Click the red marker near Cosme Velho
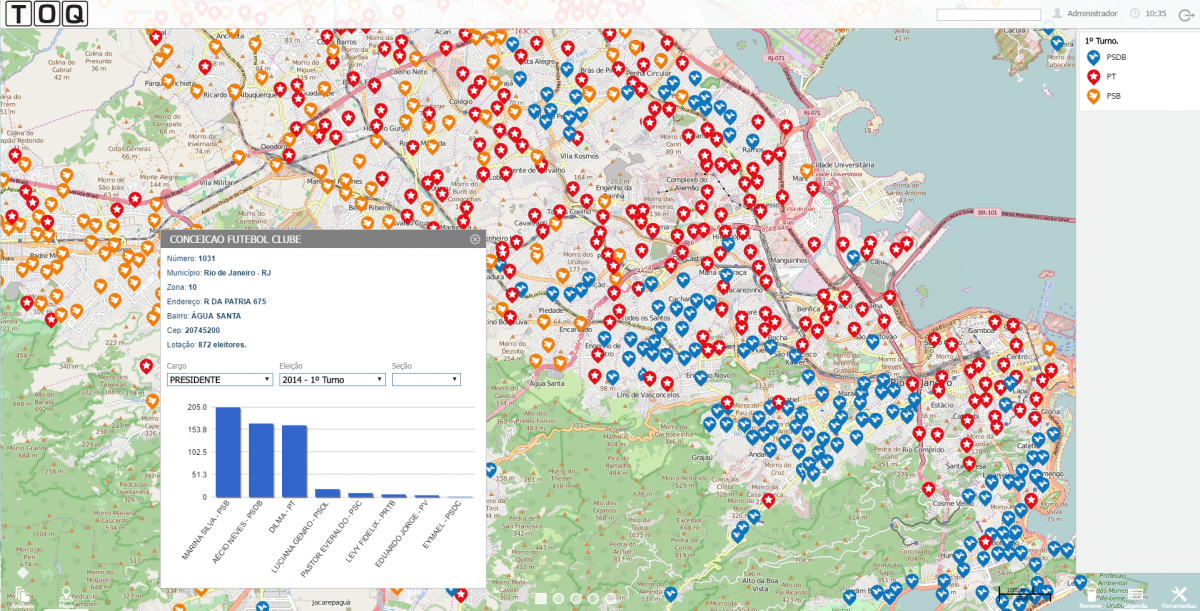Screen dimensions: 1200x611 929,490
